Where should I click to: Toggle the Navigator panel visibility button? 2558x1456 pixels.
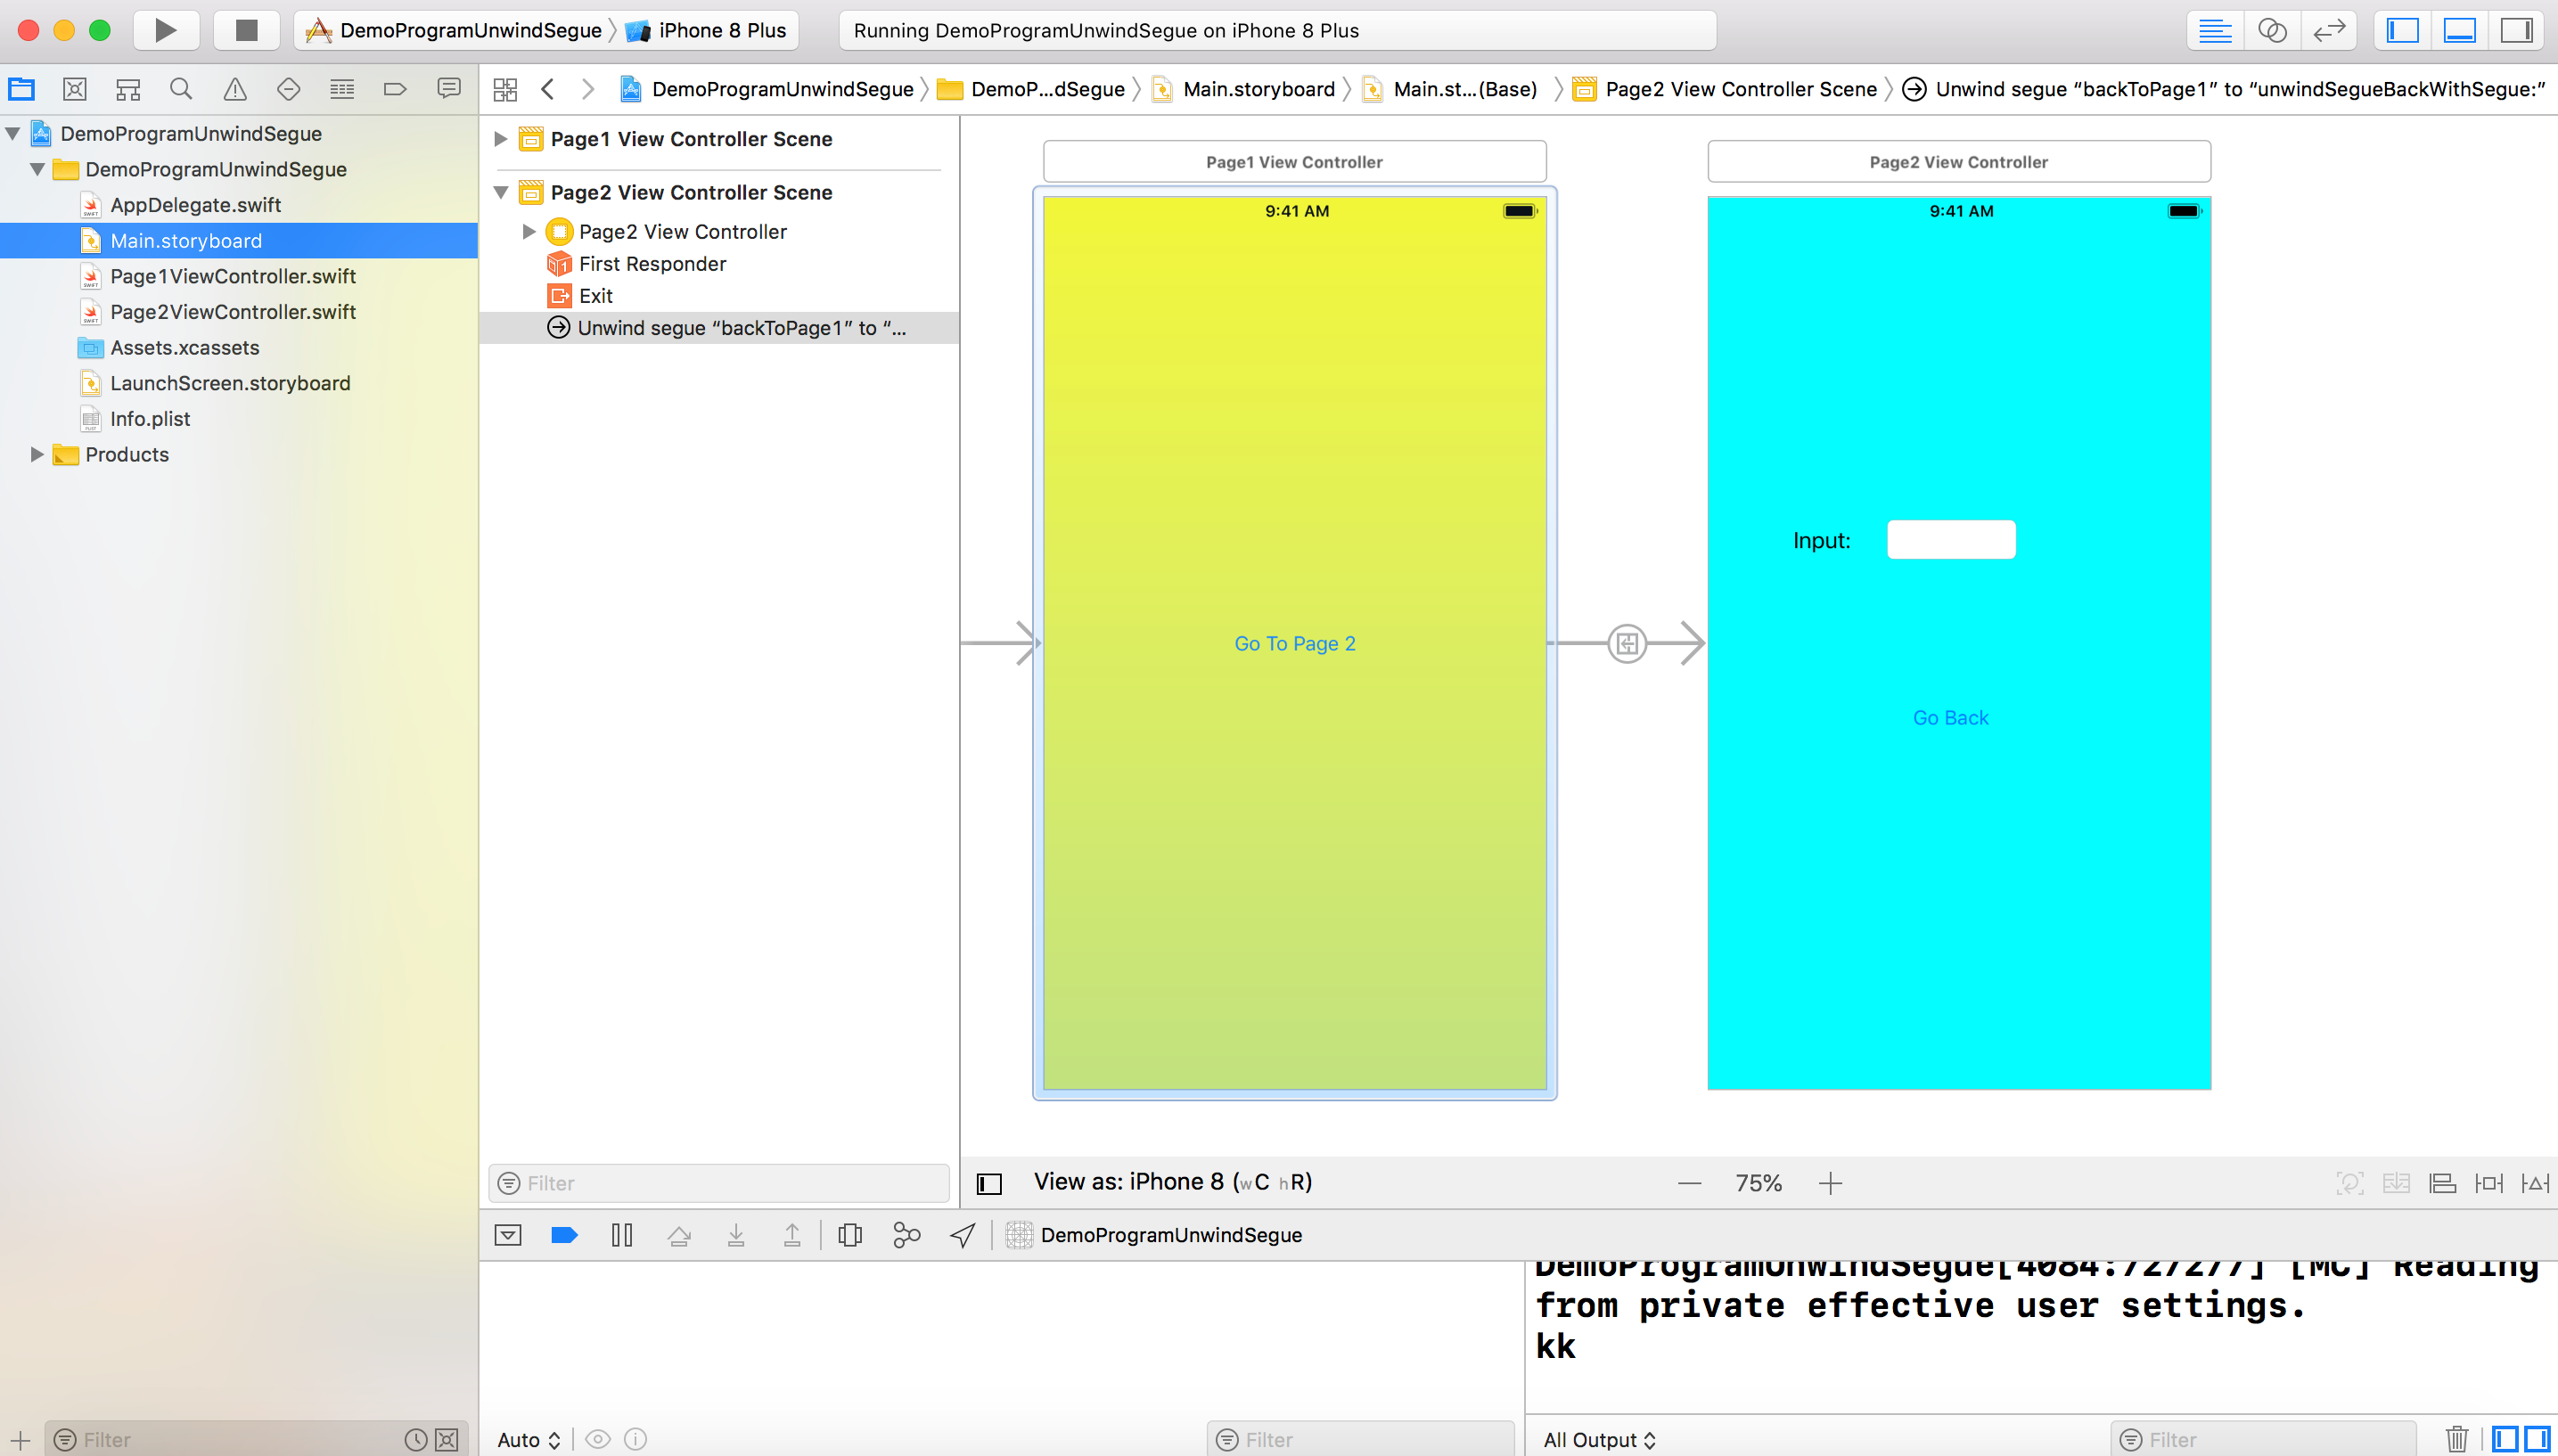click(x=2402, y=30)
